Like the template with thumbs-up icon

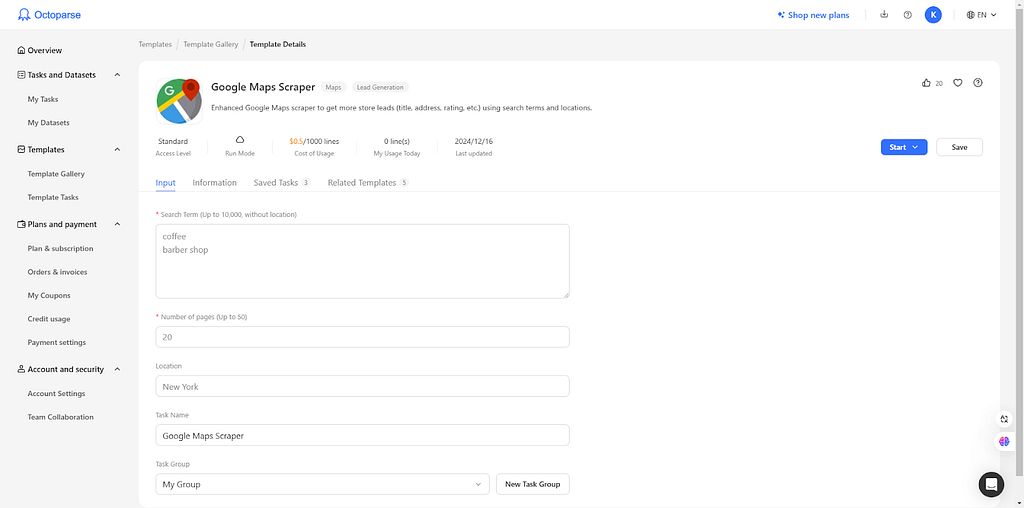[925, 83]
